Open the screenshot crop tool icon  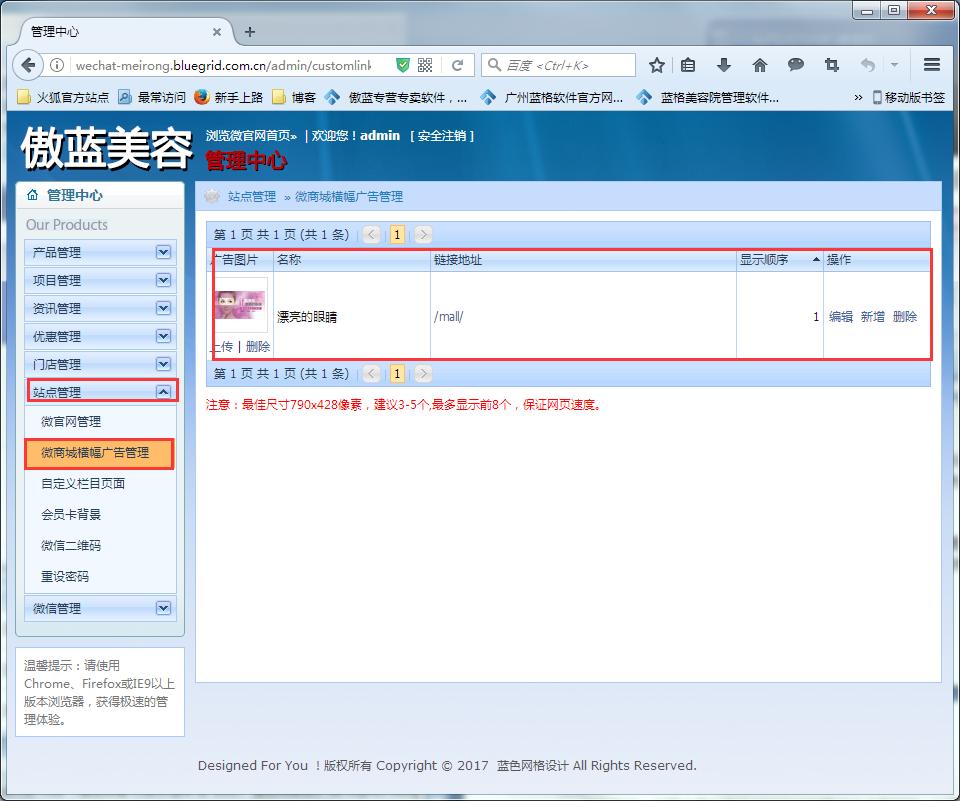pyautogui.click(x=831, y=64)
